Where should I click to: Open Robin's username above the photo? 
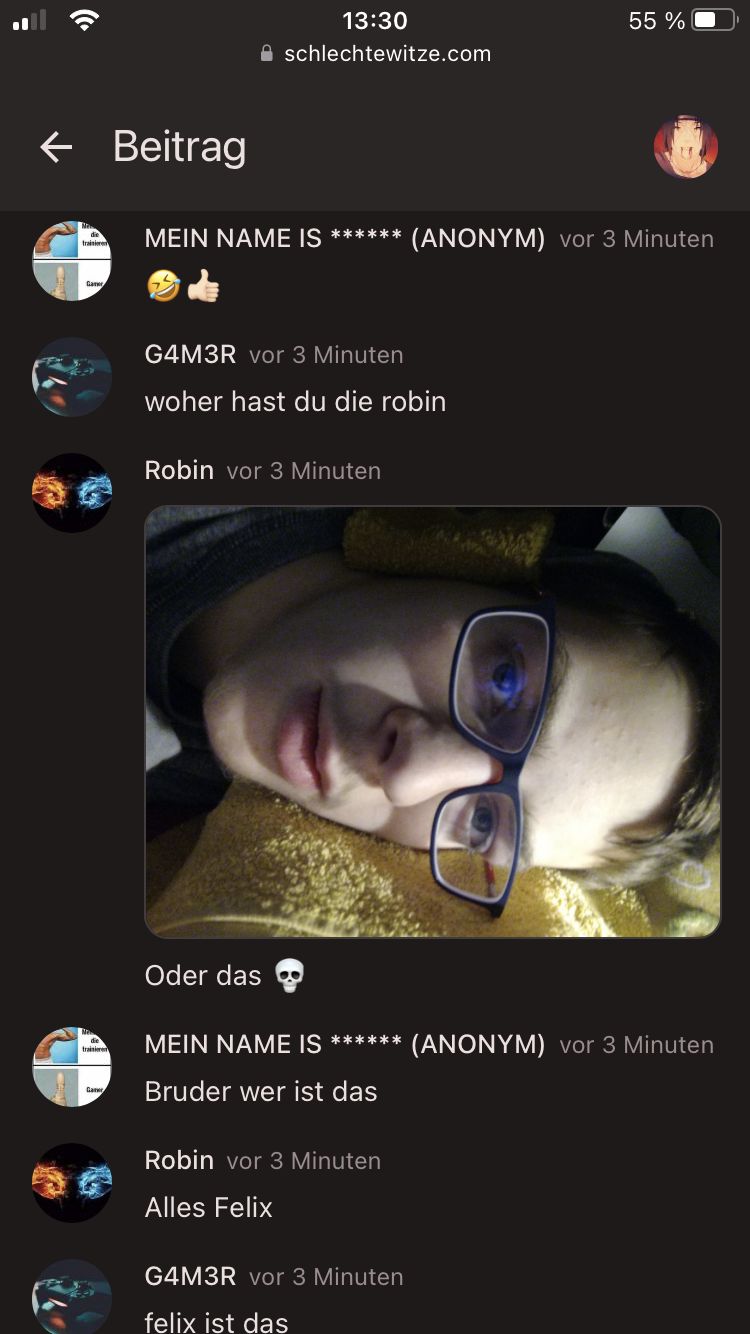click(179, 470)
